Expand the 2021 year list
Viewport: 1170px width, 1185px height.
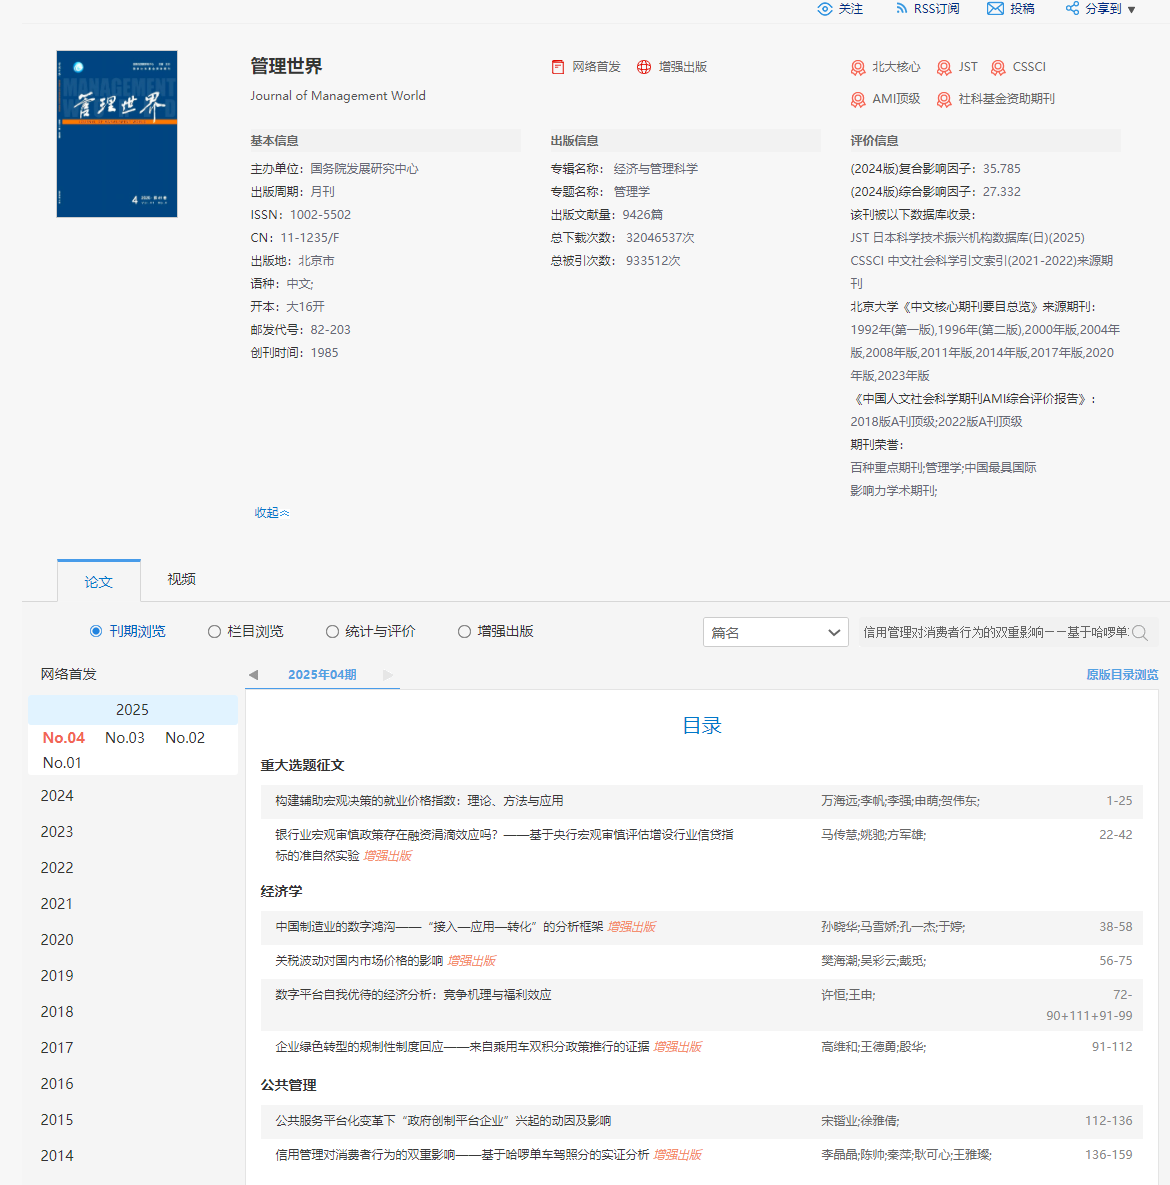57,904
